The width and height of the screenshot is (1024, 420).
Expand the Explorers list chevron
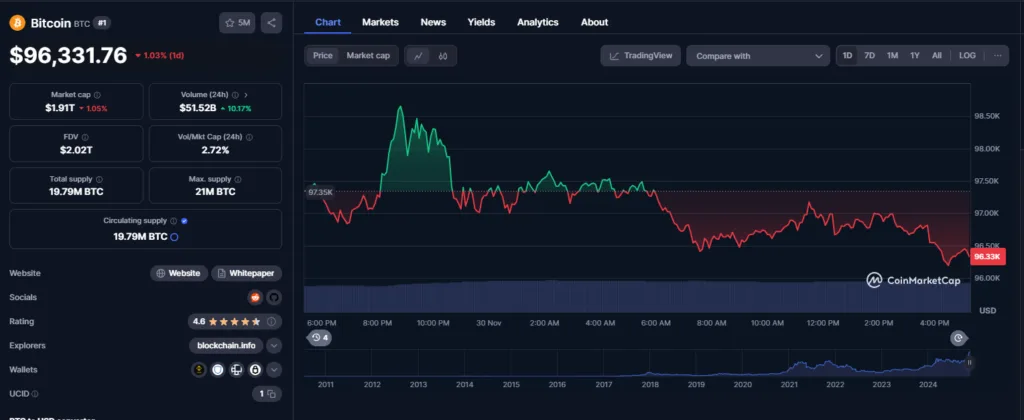274,346
